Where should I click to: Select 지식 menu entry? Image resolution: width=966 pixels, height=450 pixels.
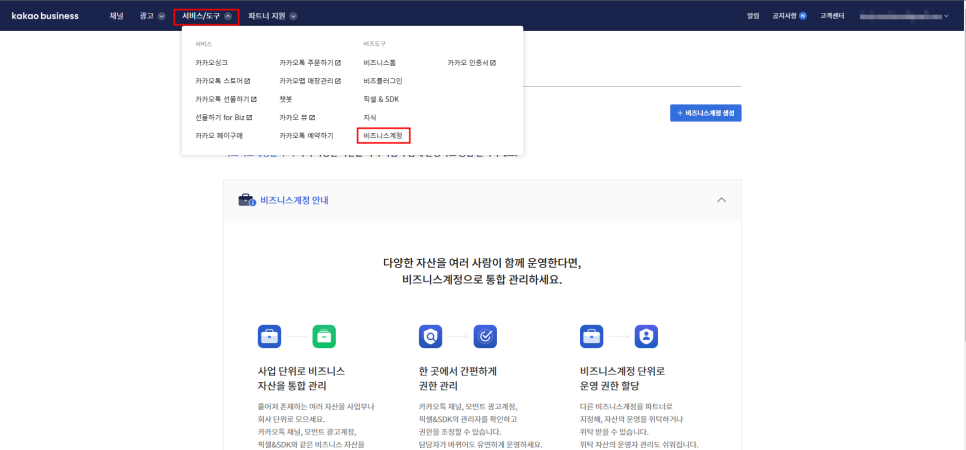tap(370, 117)
